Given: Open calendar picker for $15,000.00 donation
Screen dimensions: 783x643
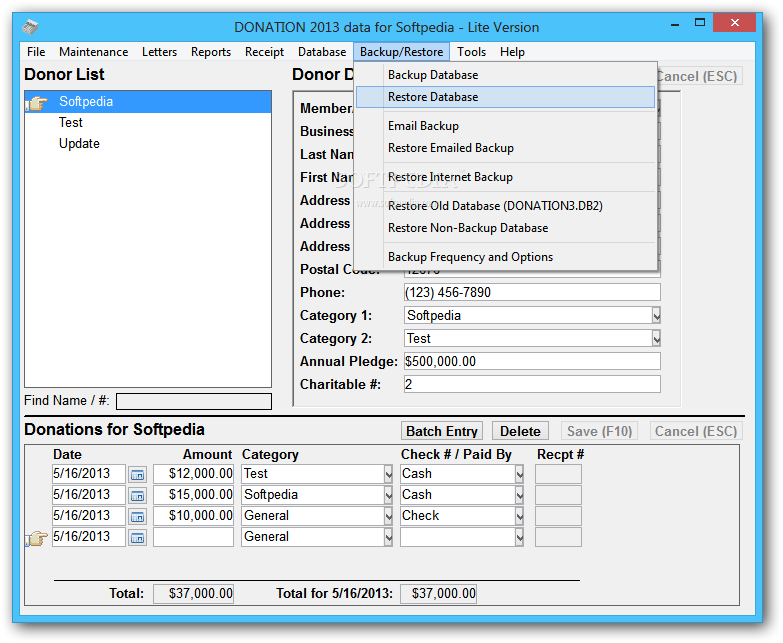Looking at the screenshot, I should (137, 495).
